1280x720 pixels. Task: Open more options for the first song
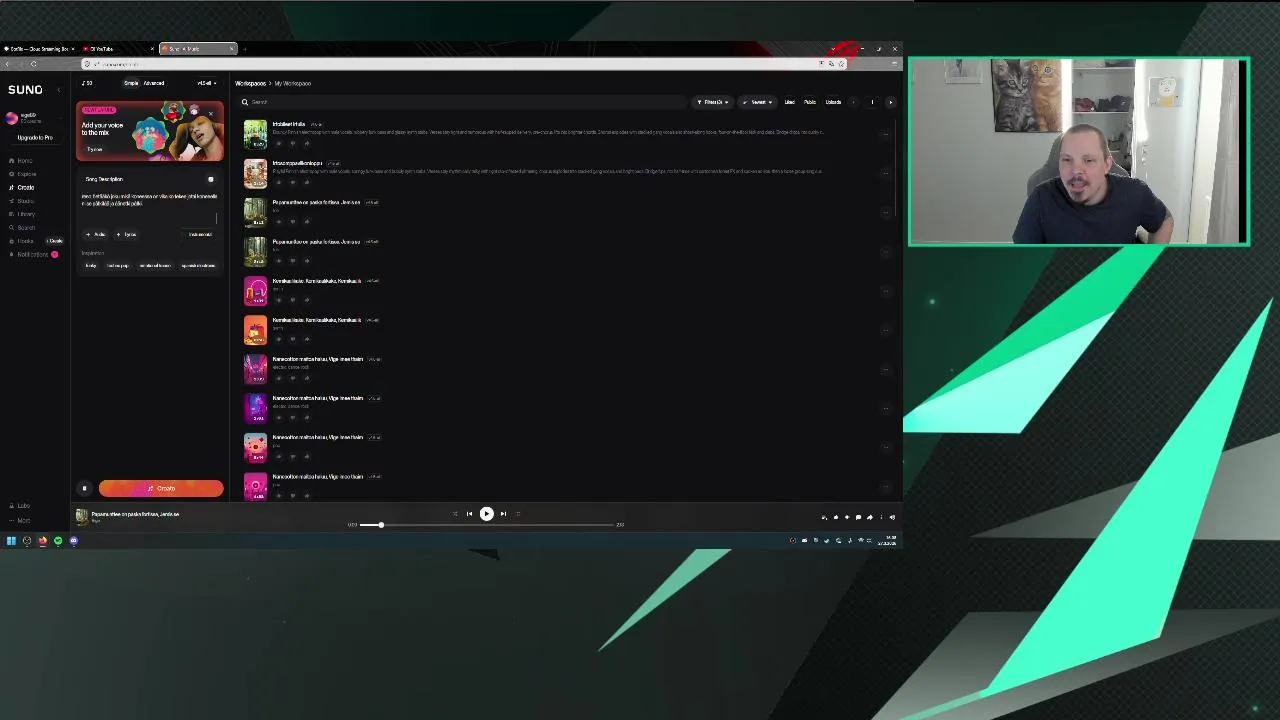pos(885,134)
